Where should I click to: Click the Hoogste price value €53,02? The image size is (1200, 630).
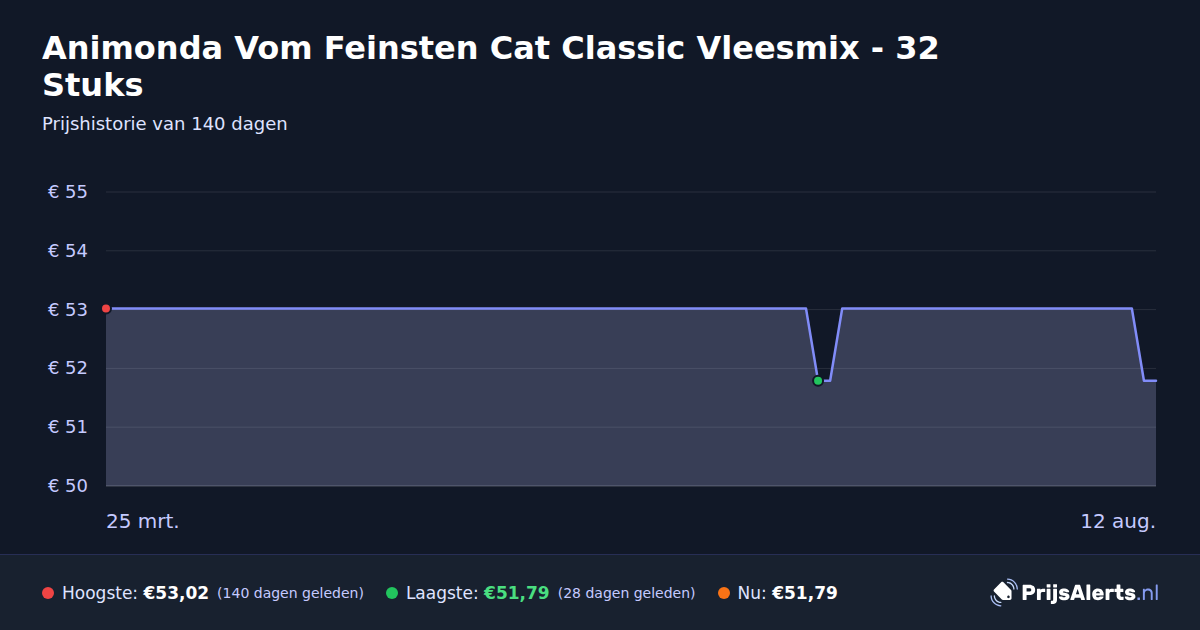point(176,593)
